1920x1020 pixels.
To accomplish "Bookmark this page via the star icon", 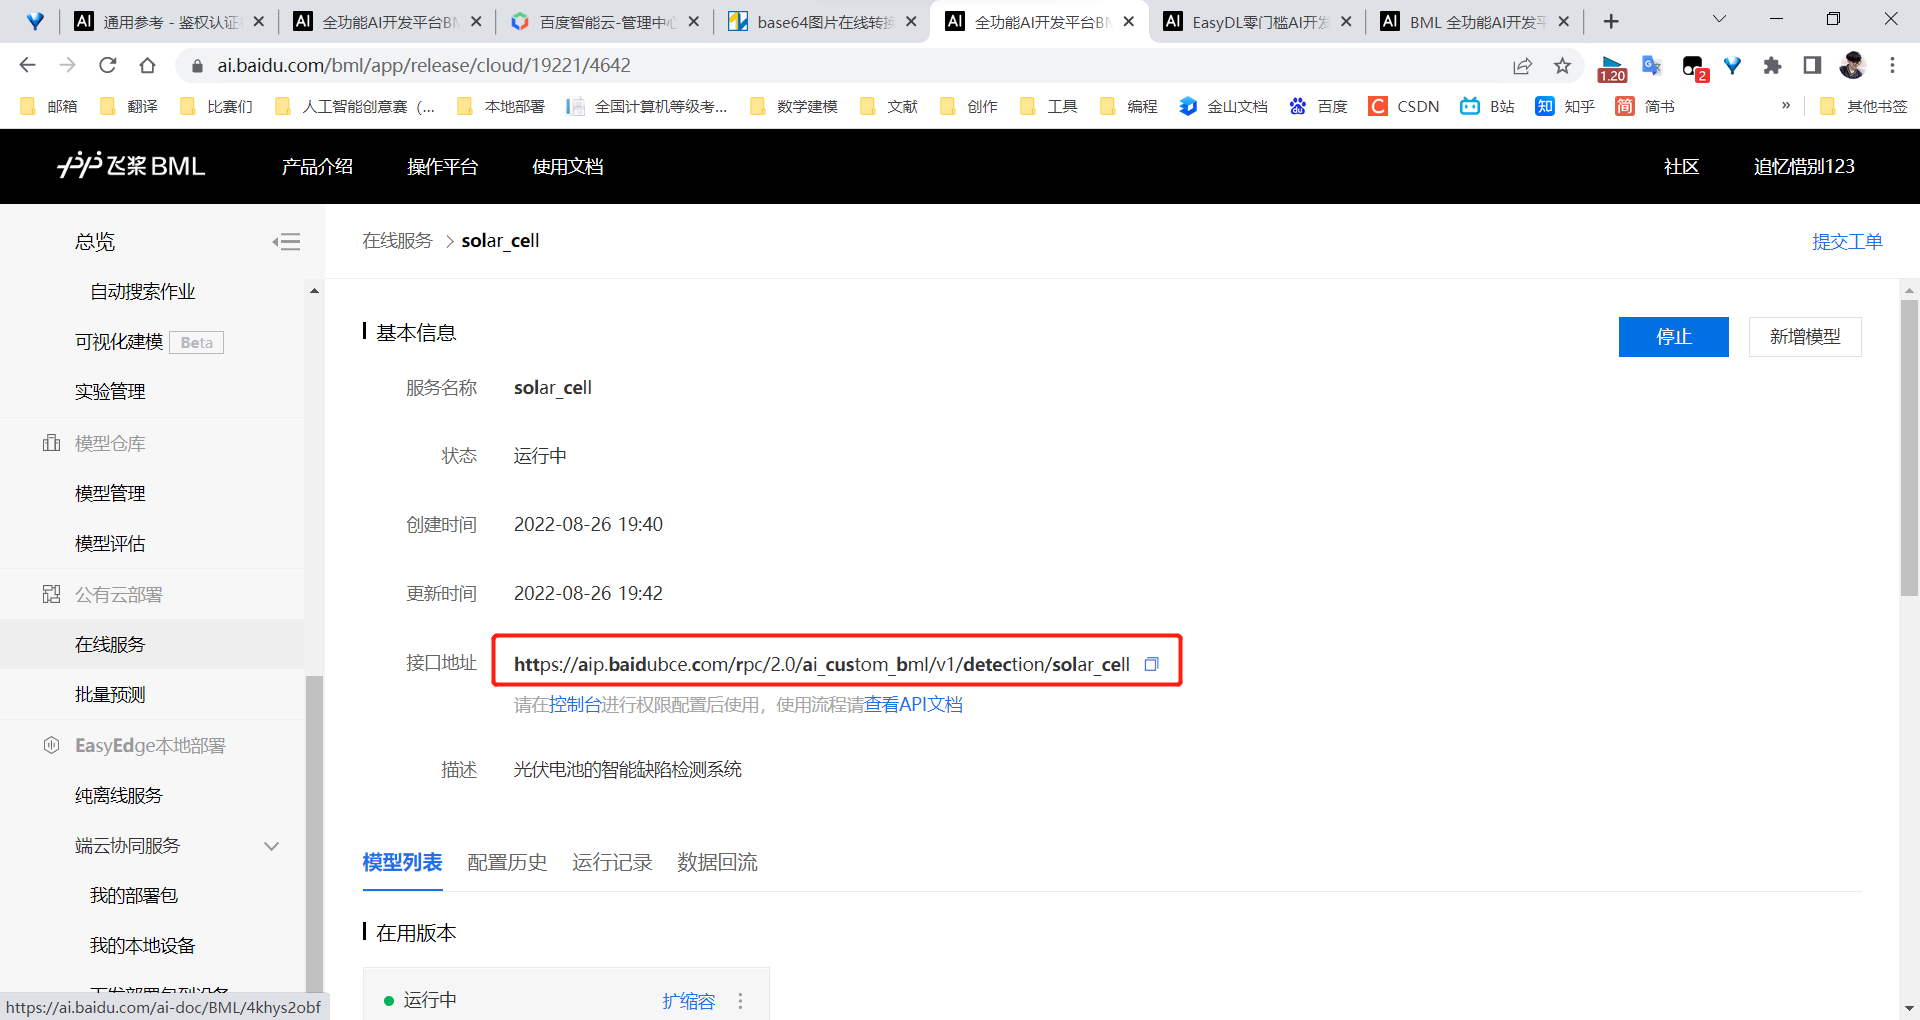I will click(1562, 65).
